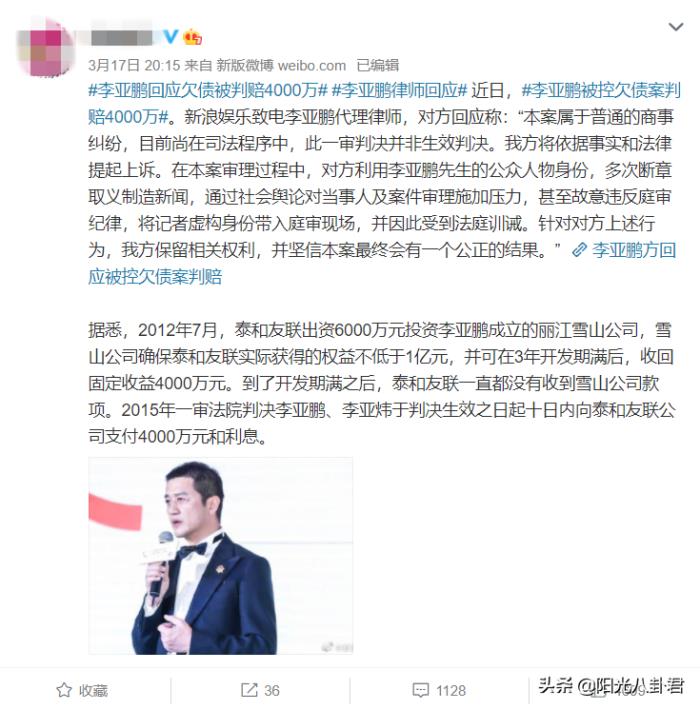700x710 pixels.
Task: Open comments via speech bubble icon
Action: pos(421,691)
